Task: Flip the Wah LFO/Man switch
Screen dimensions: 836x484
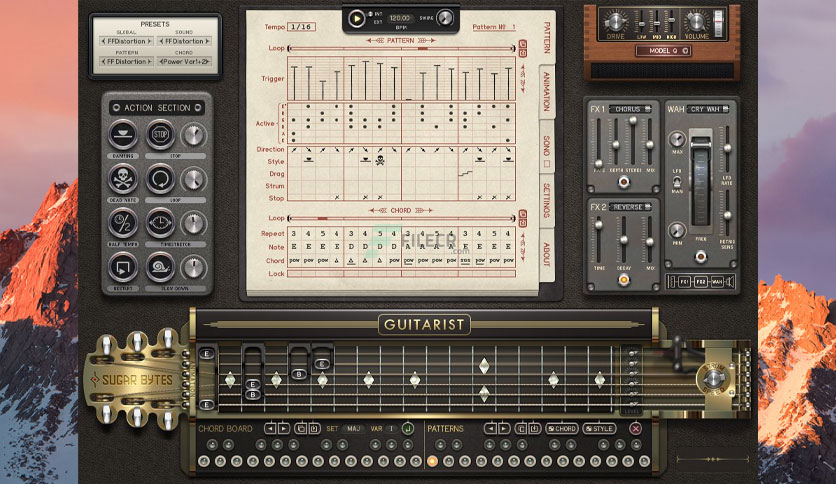Action: tap(677, 182)
